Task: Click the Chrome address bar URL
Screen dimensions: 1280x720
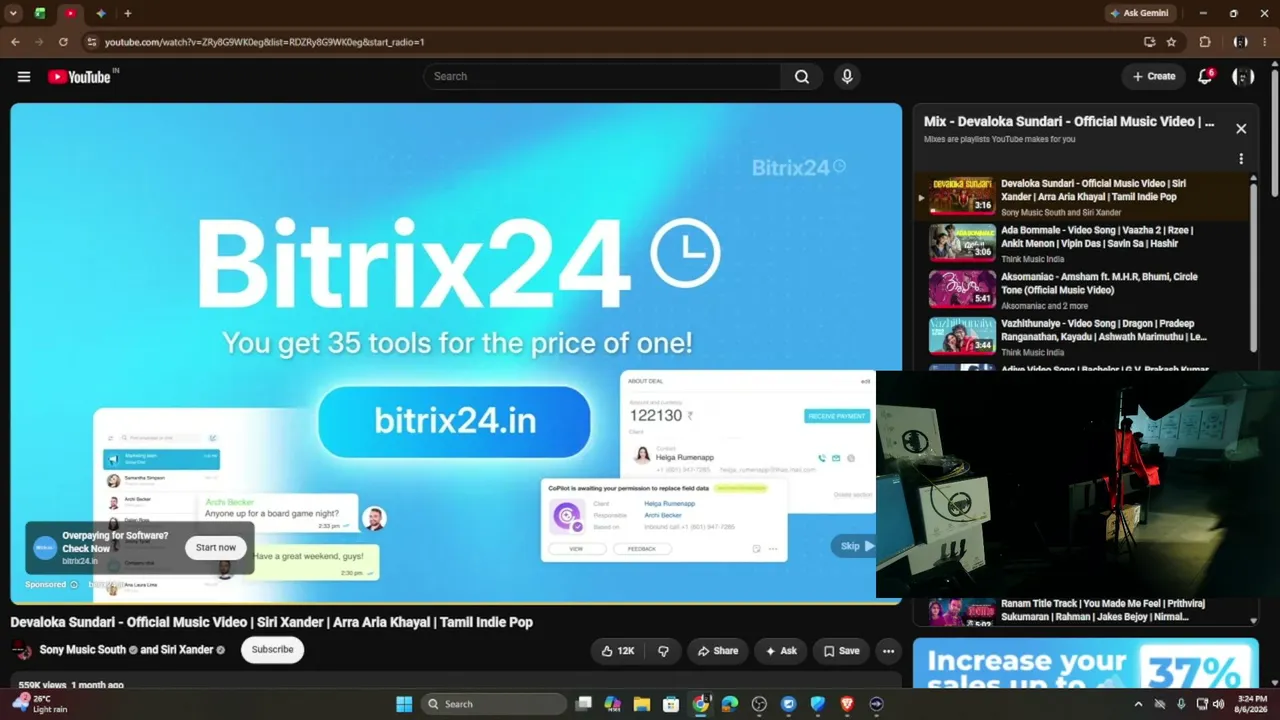Action: pyautogui.click(x=264, y=42)
